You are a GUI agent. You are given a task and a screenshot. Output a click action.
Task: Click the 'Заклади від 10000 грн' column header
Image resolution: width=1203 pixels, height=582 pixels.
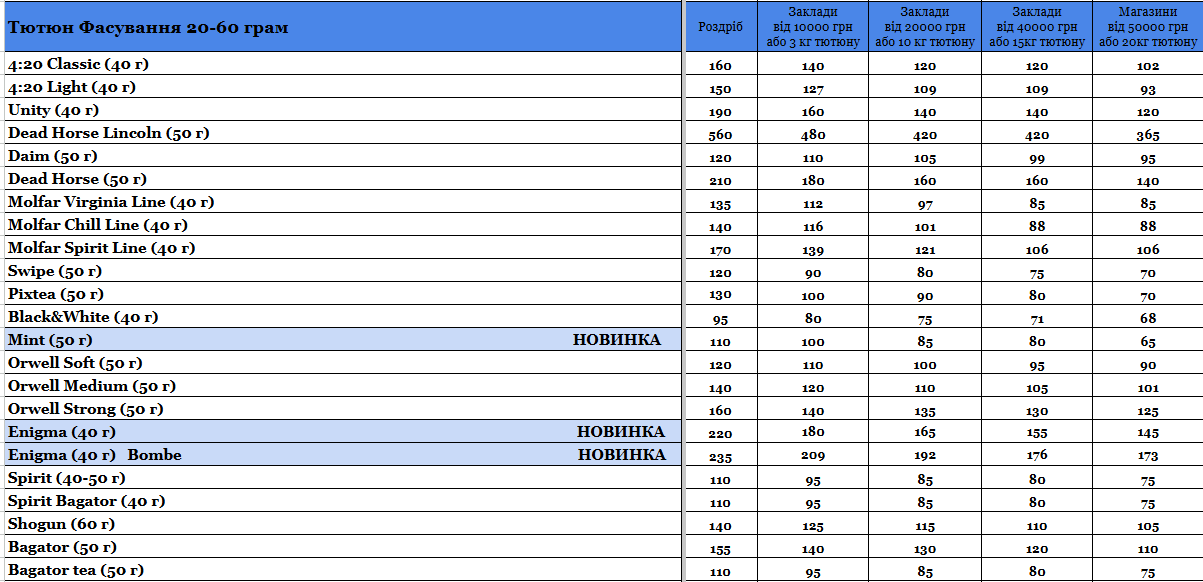[x=813, y=26]
